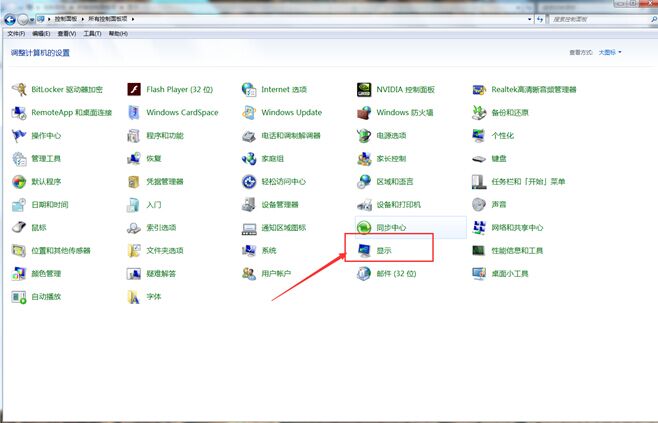Open the 程序和功能 icon
This screenshot has height=423, width=658.
tap(134, 136)
